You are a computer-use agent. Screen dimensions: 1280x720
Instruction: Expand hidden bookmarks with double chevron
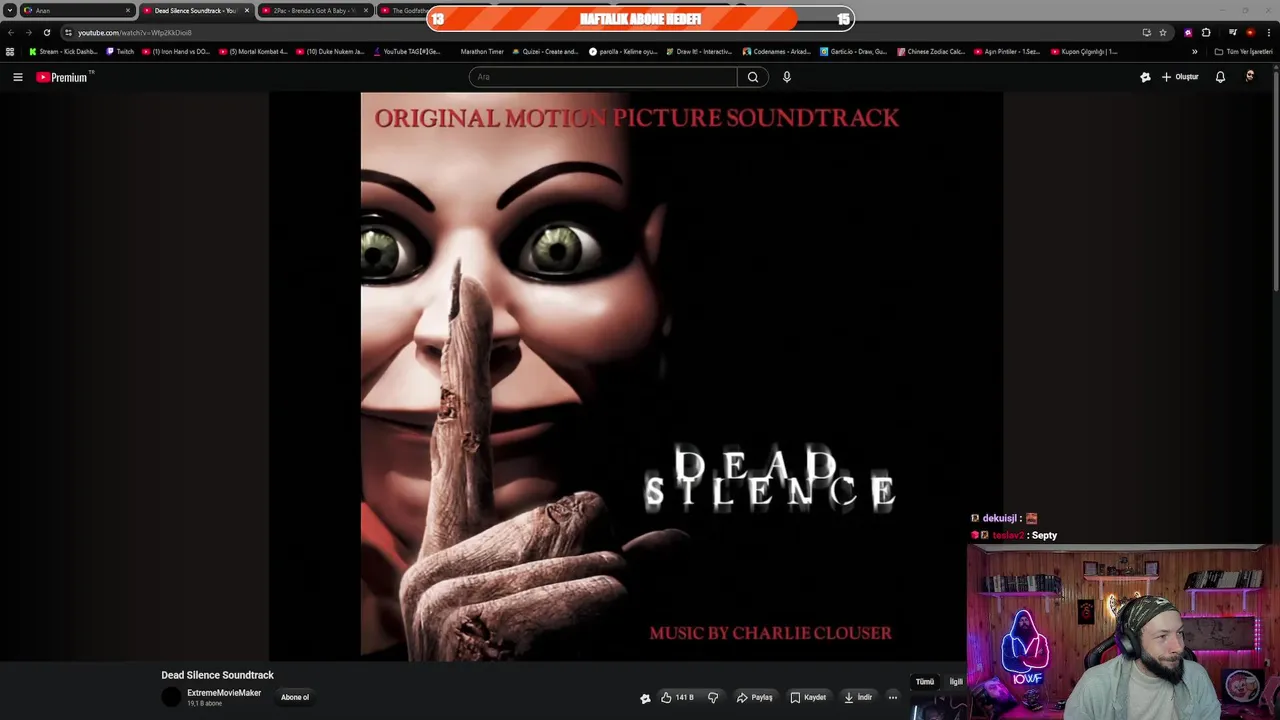(x=1194, y=51)
